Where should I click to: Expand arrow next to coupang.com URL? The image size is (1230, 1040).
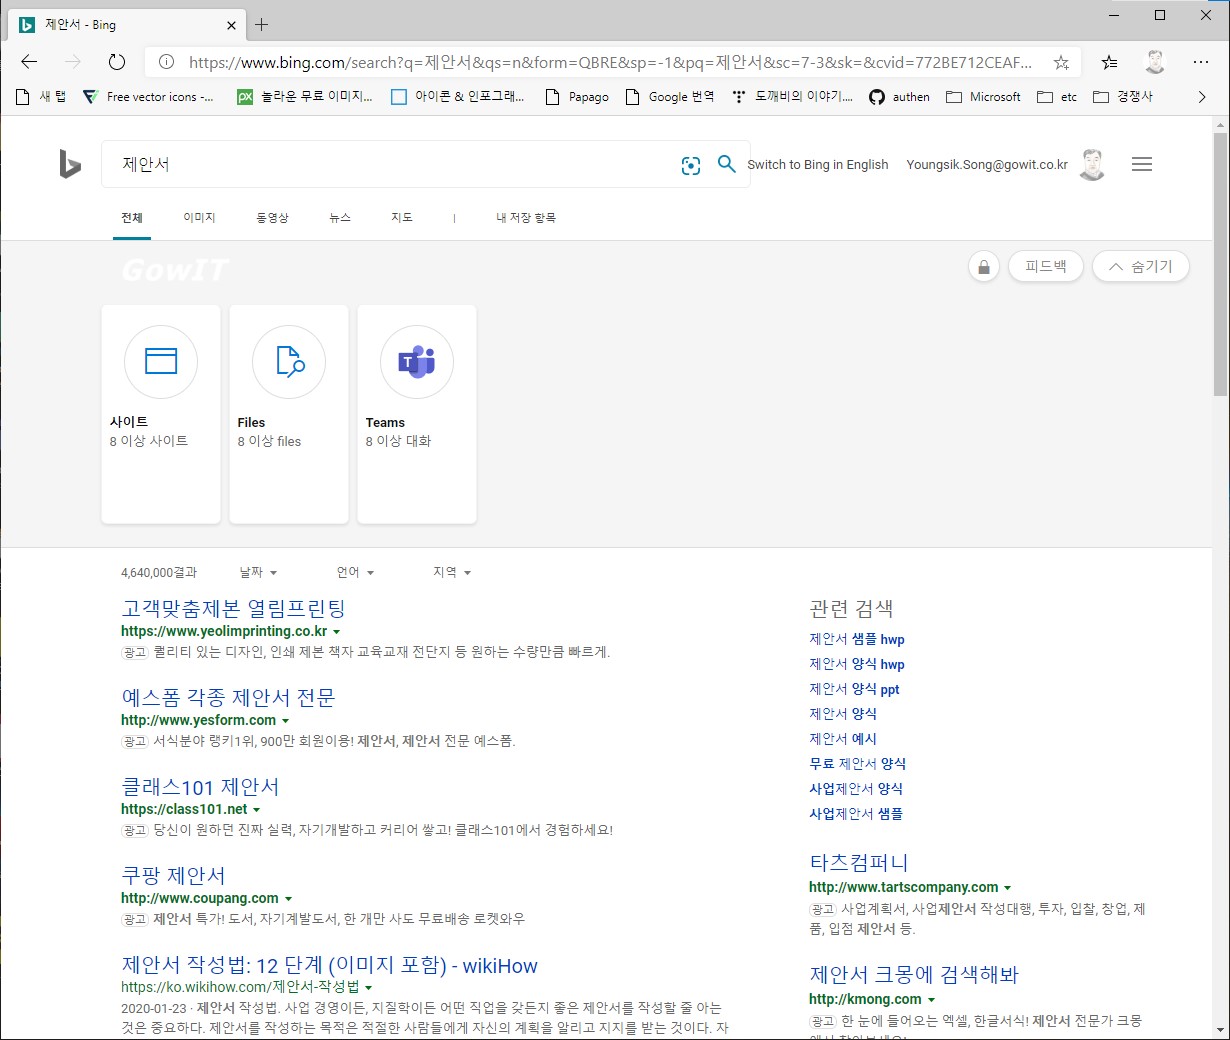[288, 899]
